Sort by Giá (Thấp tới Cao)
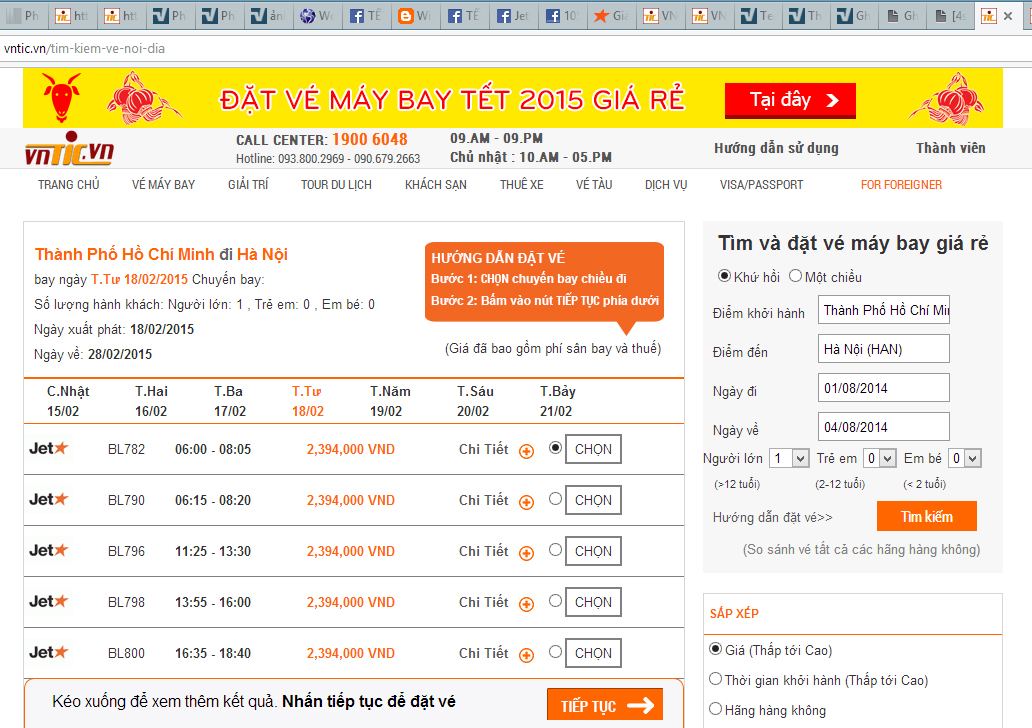 (715, 649)
